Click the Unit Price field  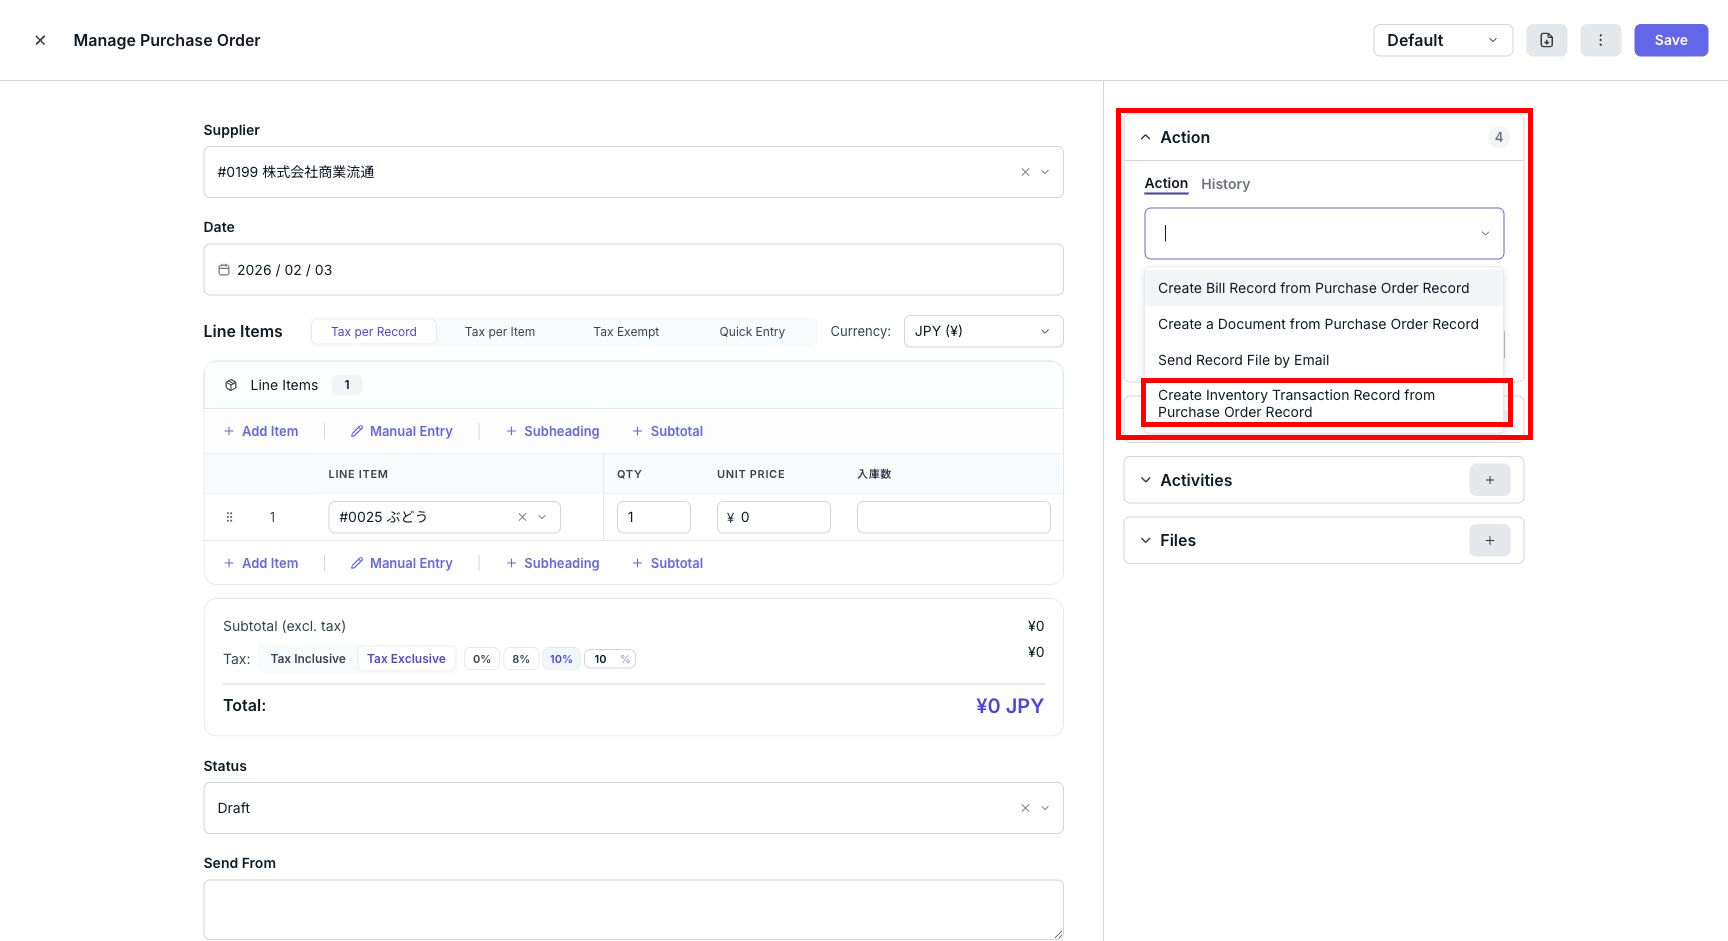[773, 517]
